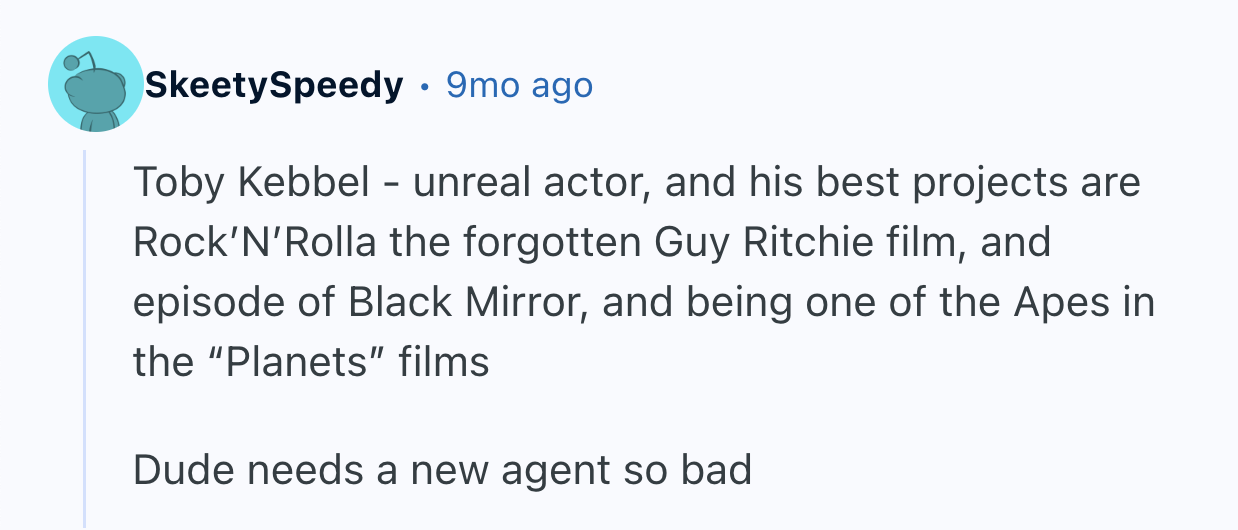Click the word "films" after "Planets"
The image size is (1238, 530).
click(x=444, y=362)
